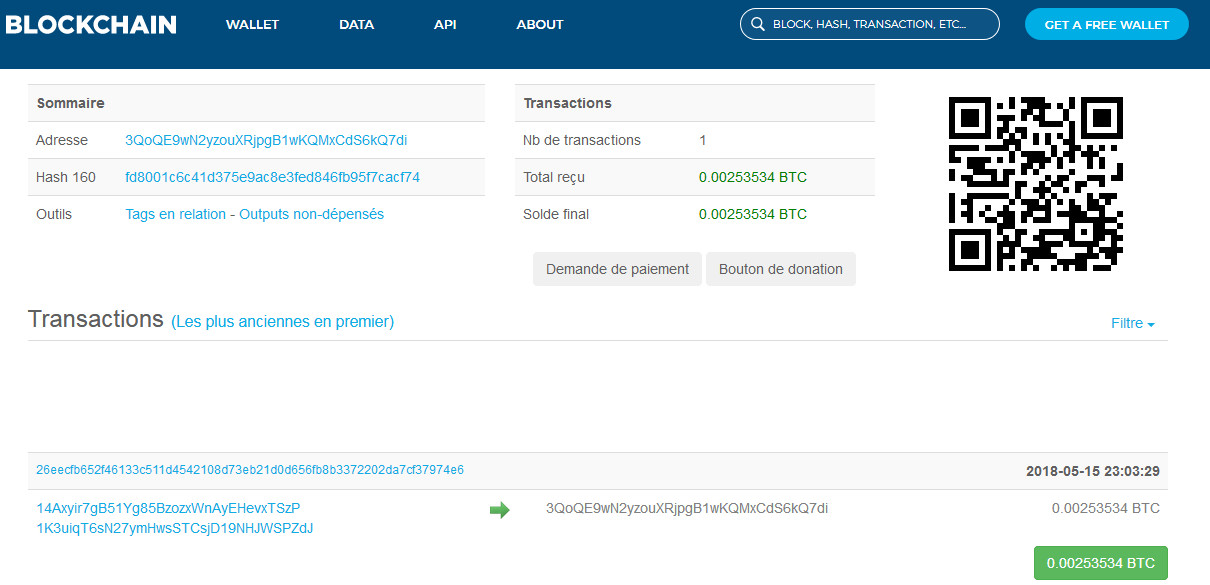Click the Transactions summary table header

pyautogui.click(x=695, y=103)
